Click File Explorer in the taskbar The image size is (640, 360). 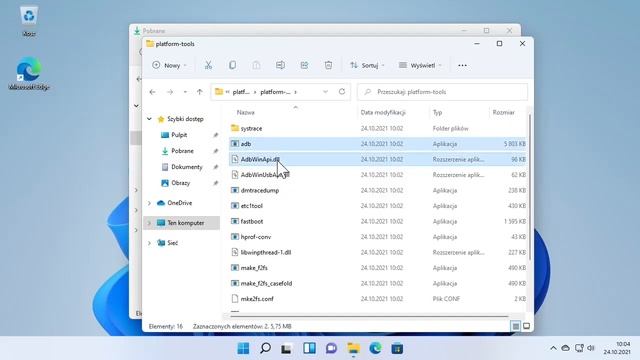pyautogui.click(x=353, y=348)
